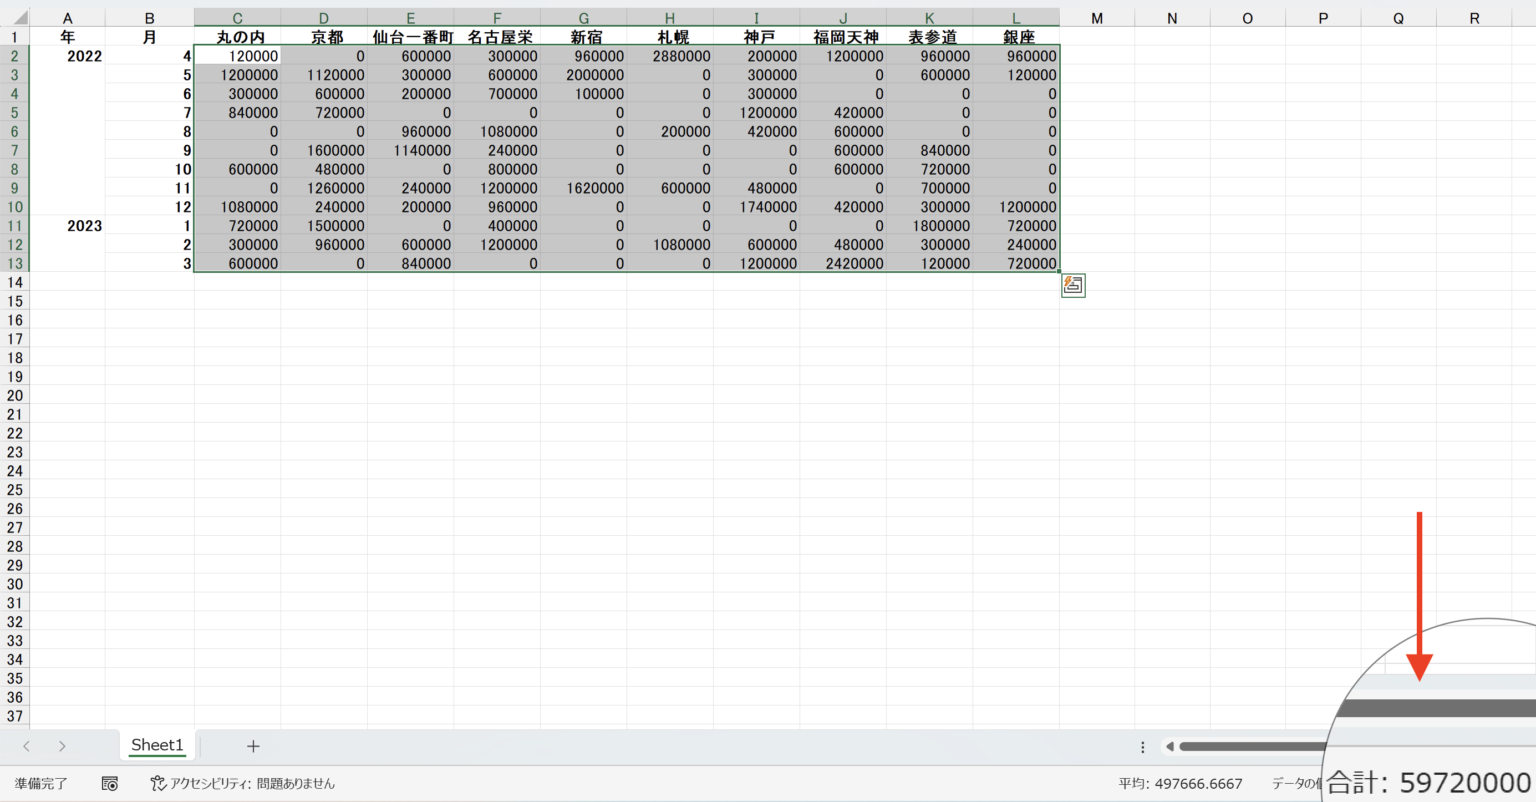Add a new sheet with plus icon
The image size is (1536, 802).
pos(253,746)
